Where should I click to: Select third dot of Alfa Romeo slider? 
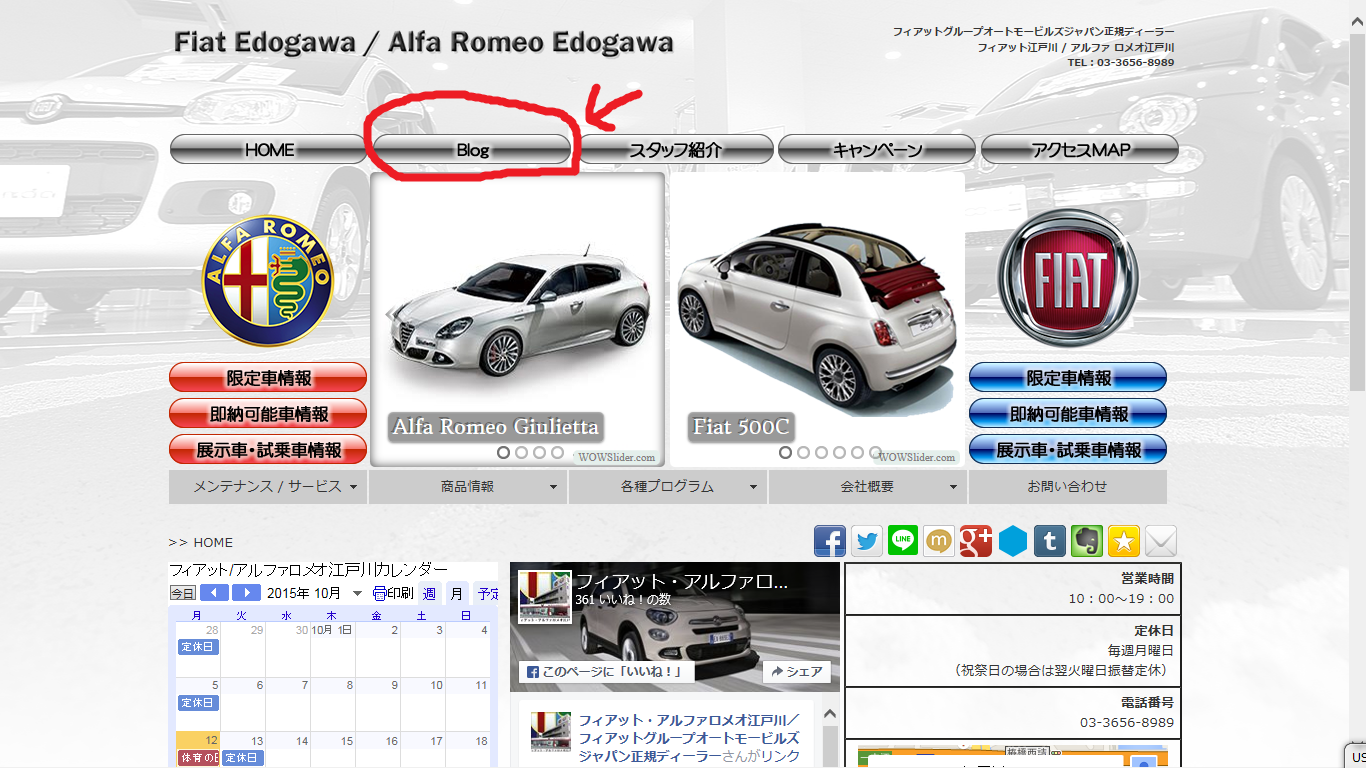[540, 453]
